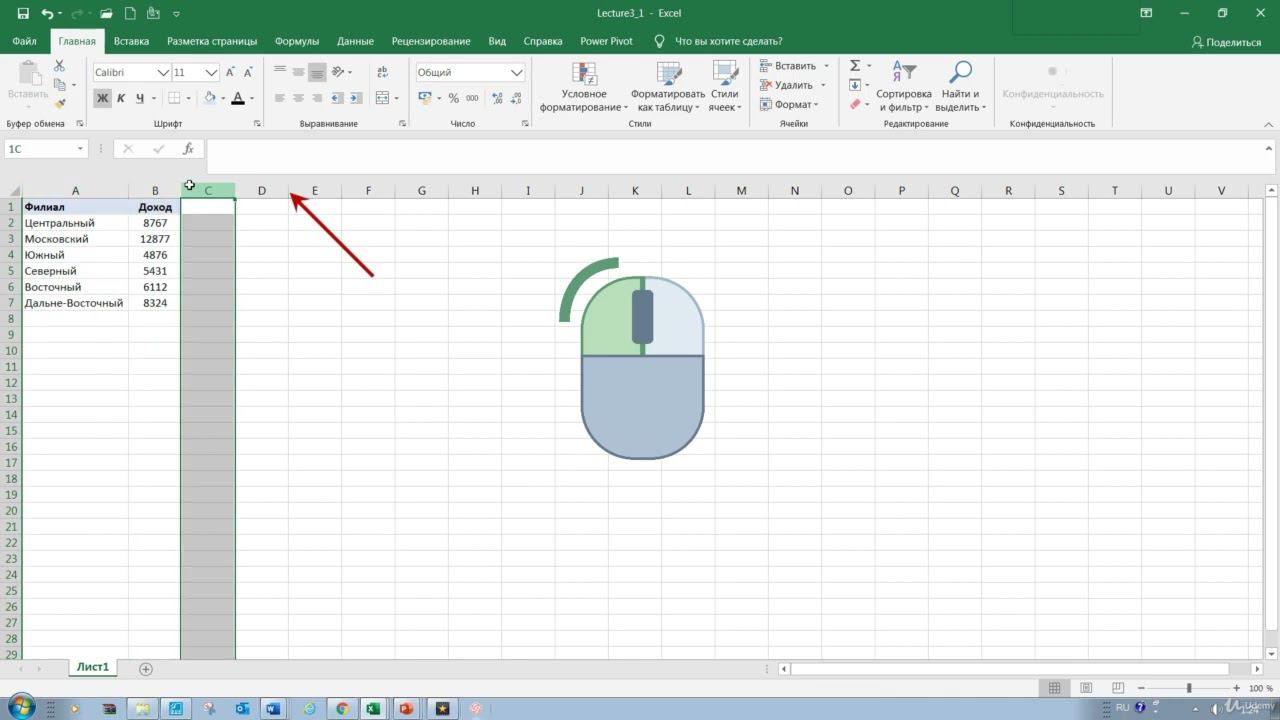1280x720 pixels.
Task: Expand the Общий number format dropdown
Action: click(x=516, y=73)
